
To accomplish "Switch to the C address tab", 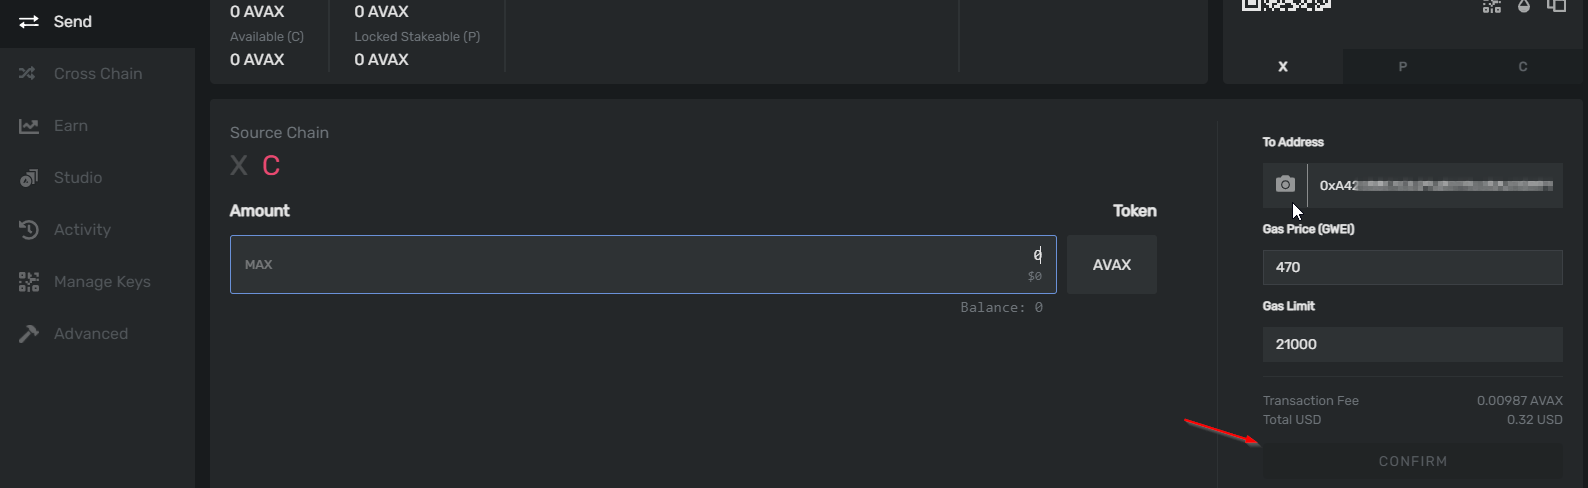I will (1522, 67).
